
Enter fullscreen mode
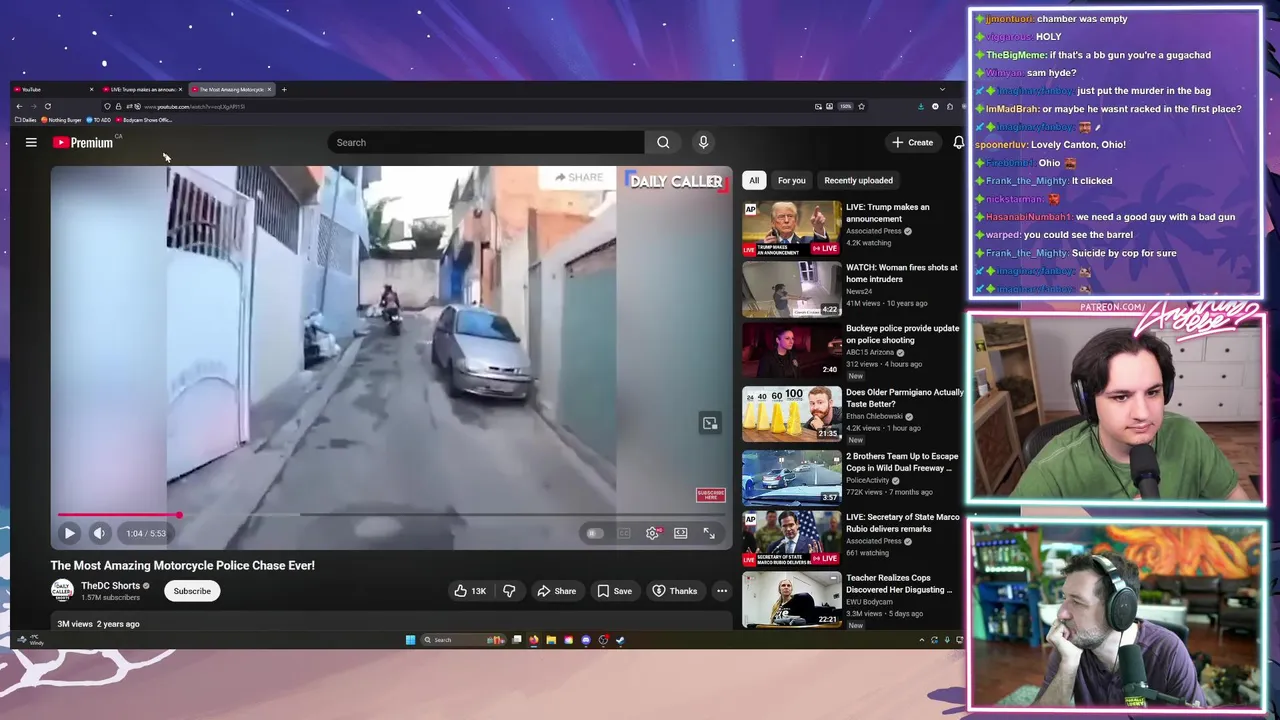709,533
